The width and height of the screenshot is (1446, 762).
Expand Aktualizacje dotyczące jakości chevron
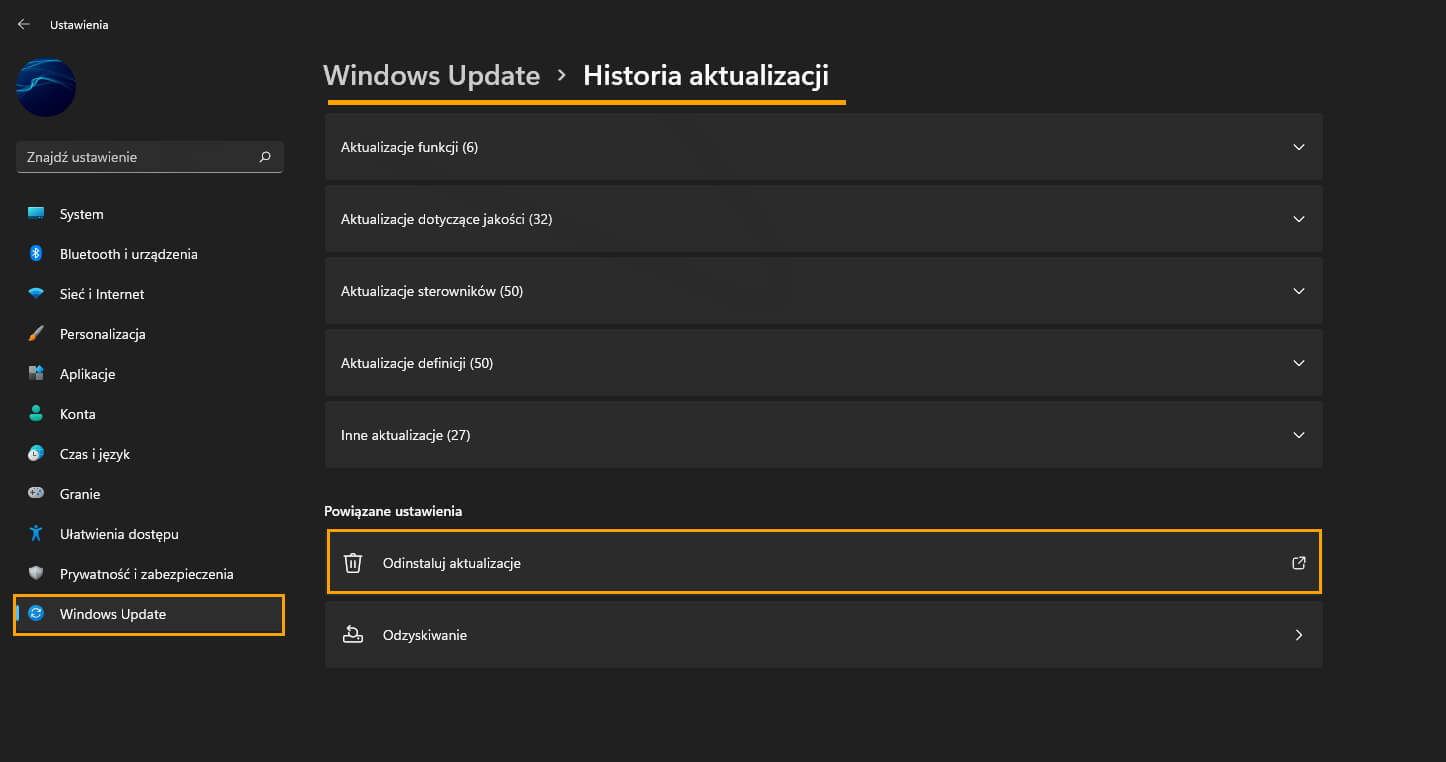pos(1299,219)
